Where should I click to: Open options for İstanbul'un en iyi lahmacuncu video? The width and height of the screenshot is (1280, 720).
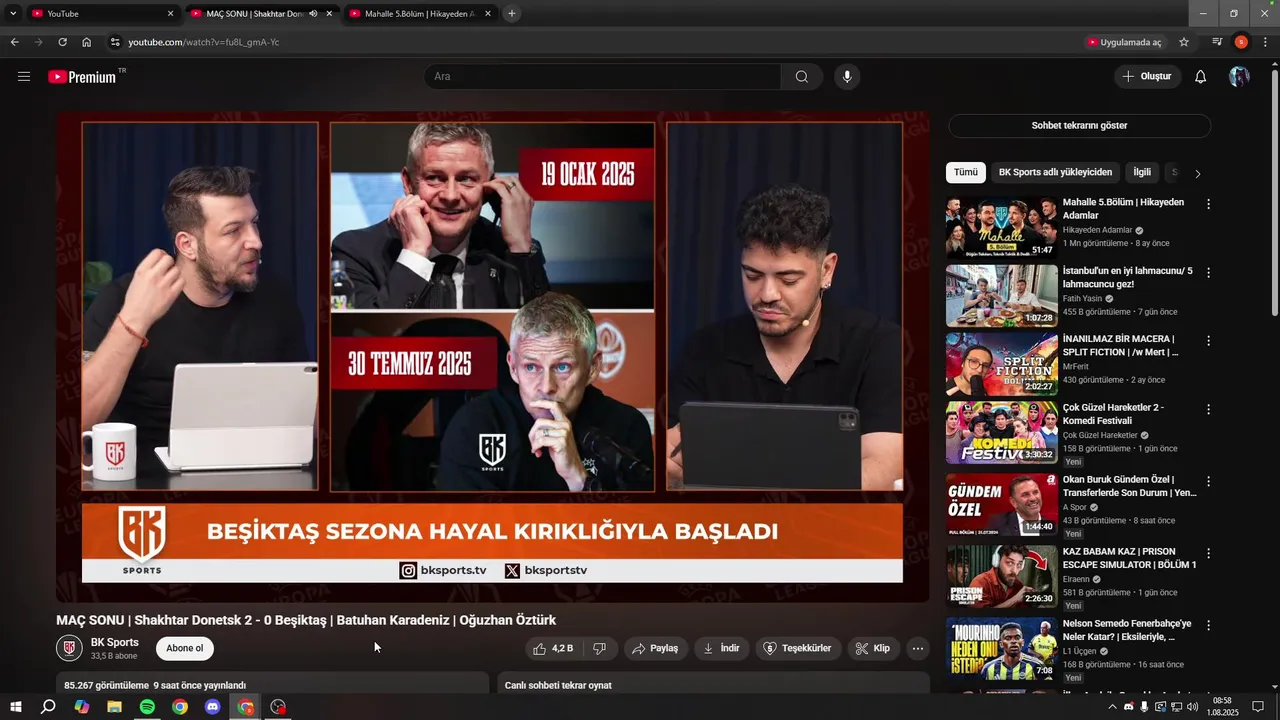pyautogui.click(x=1208, y=273)
